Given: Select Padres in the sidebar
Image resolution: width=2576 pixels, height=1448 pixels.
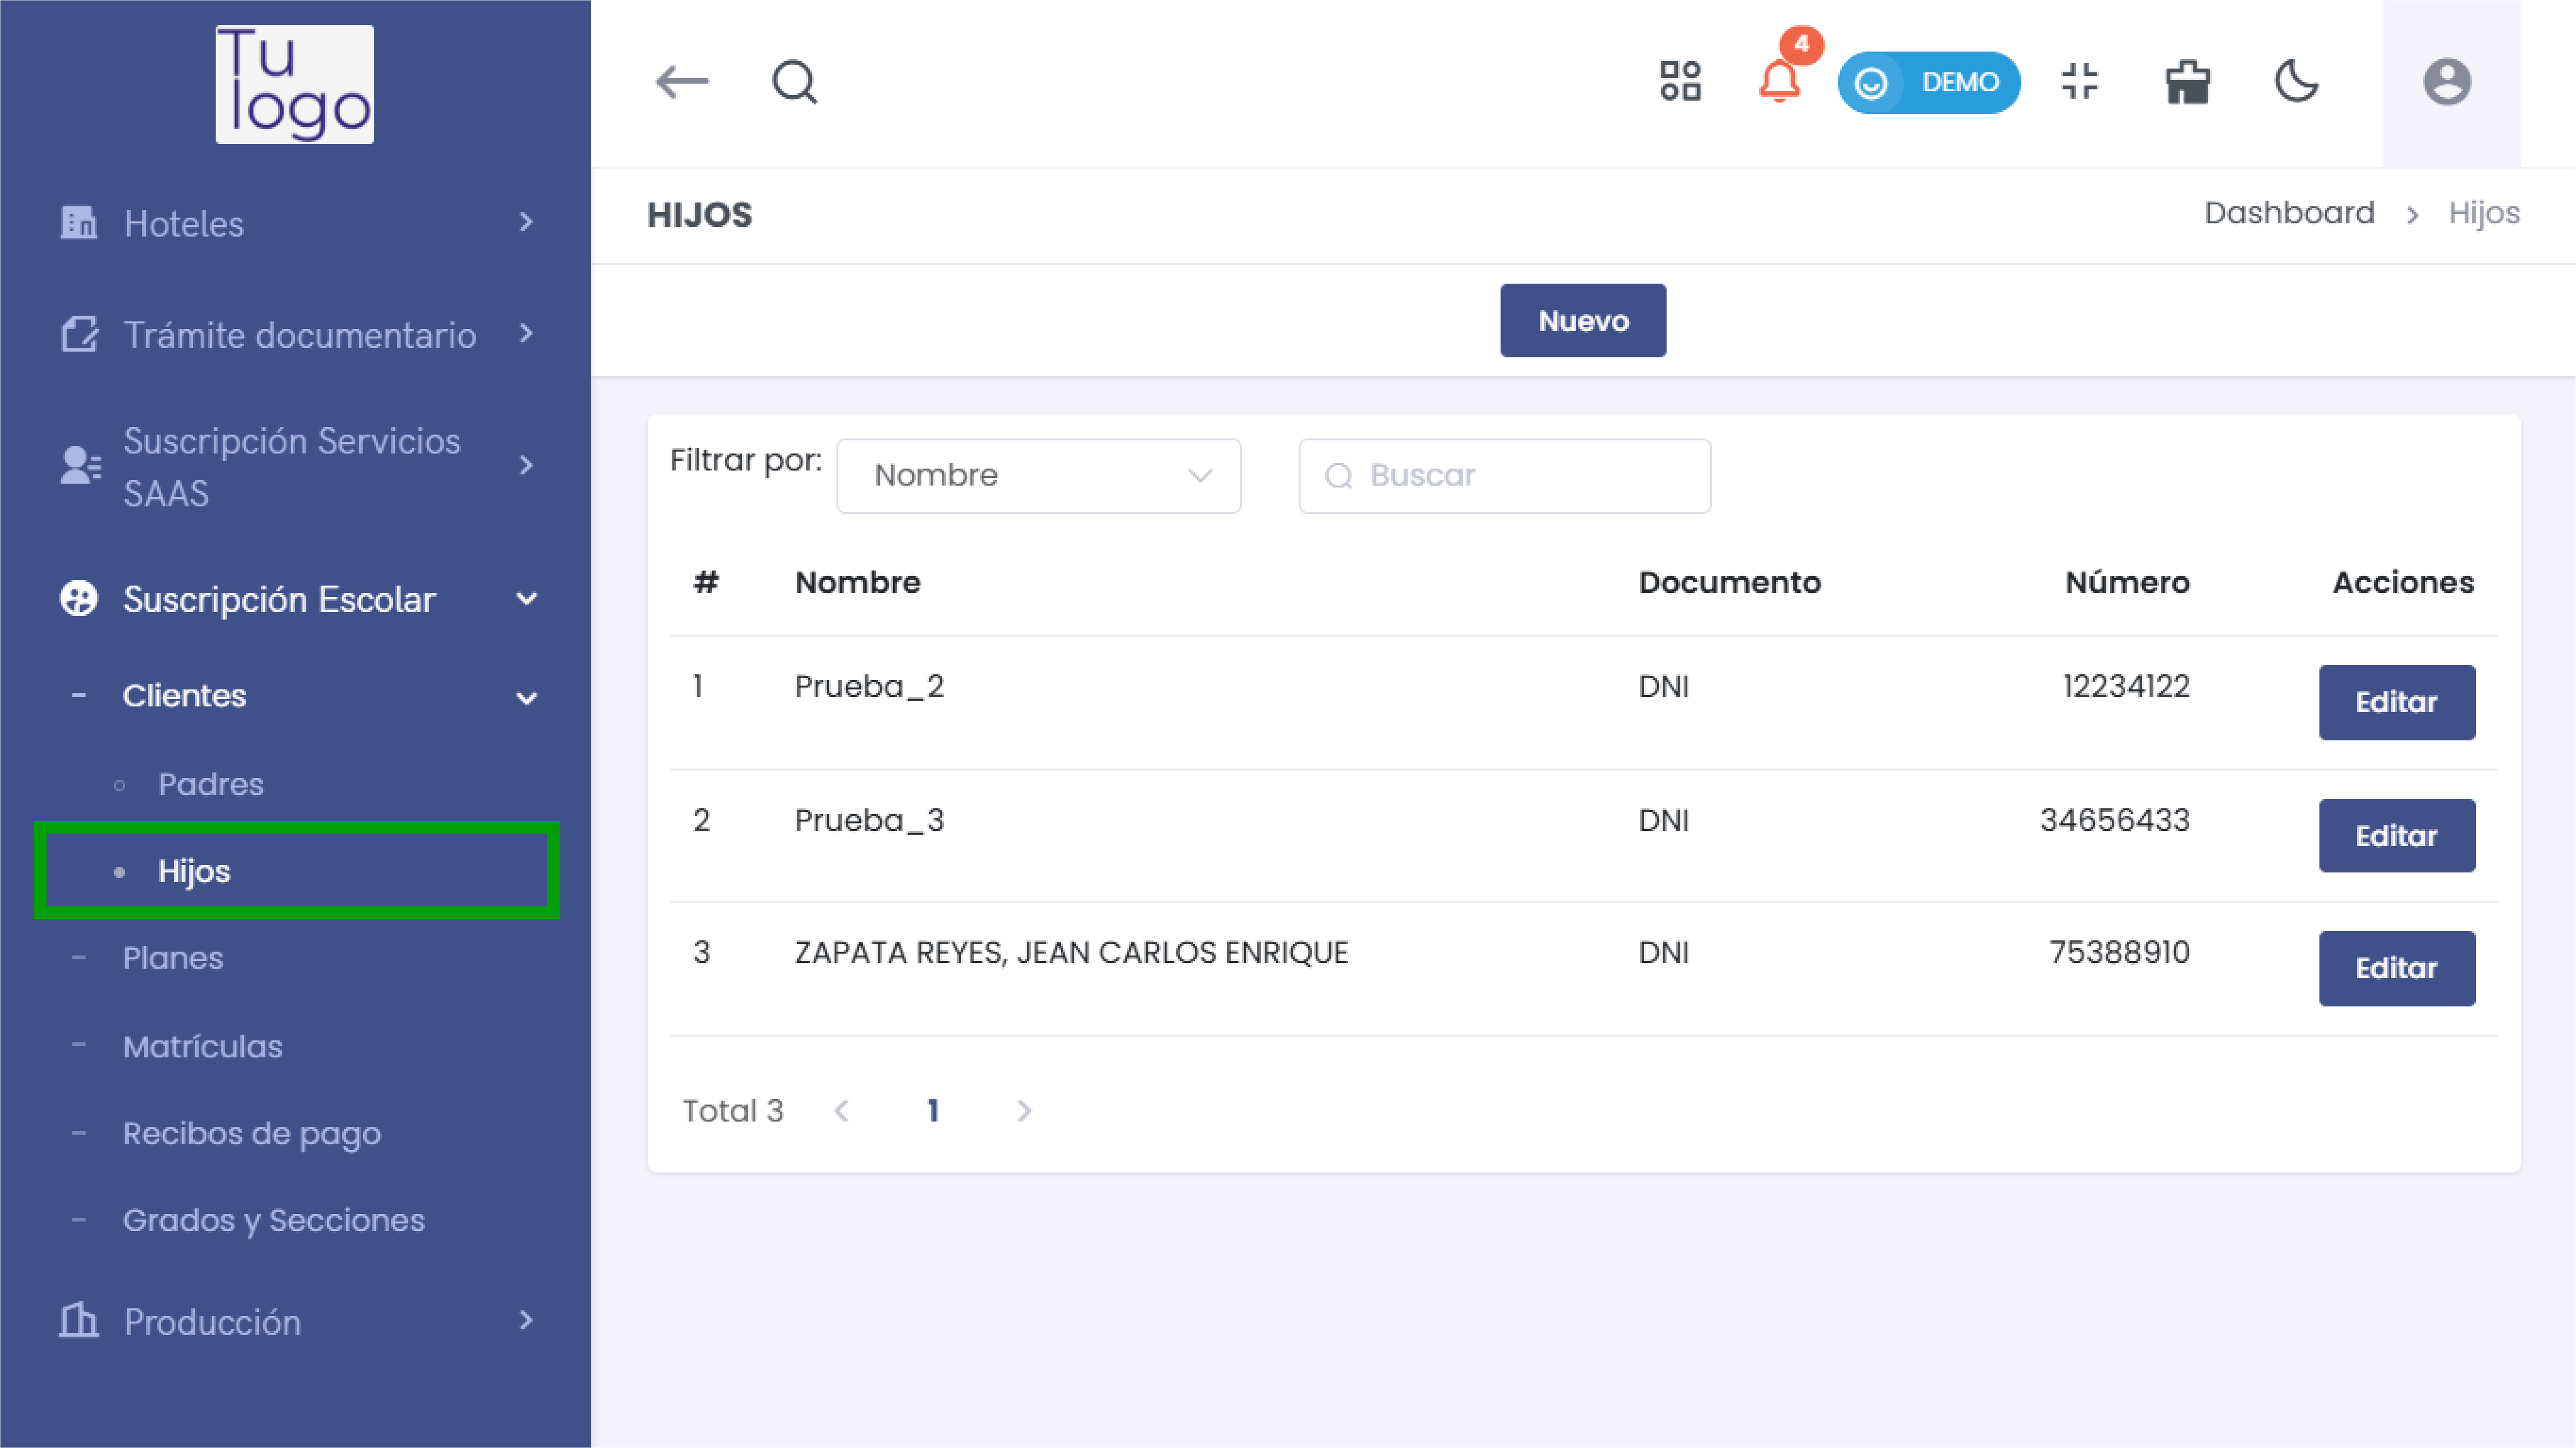Looking at the screenshot, I should click(211, 784).
